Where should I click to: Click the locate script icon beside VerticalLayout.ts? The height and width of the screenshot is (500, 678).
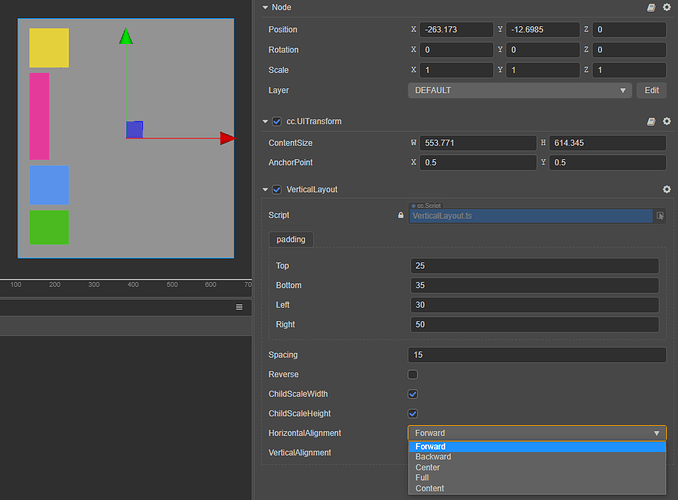click(660, 215)
